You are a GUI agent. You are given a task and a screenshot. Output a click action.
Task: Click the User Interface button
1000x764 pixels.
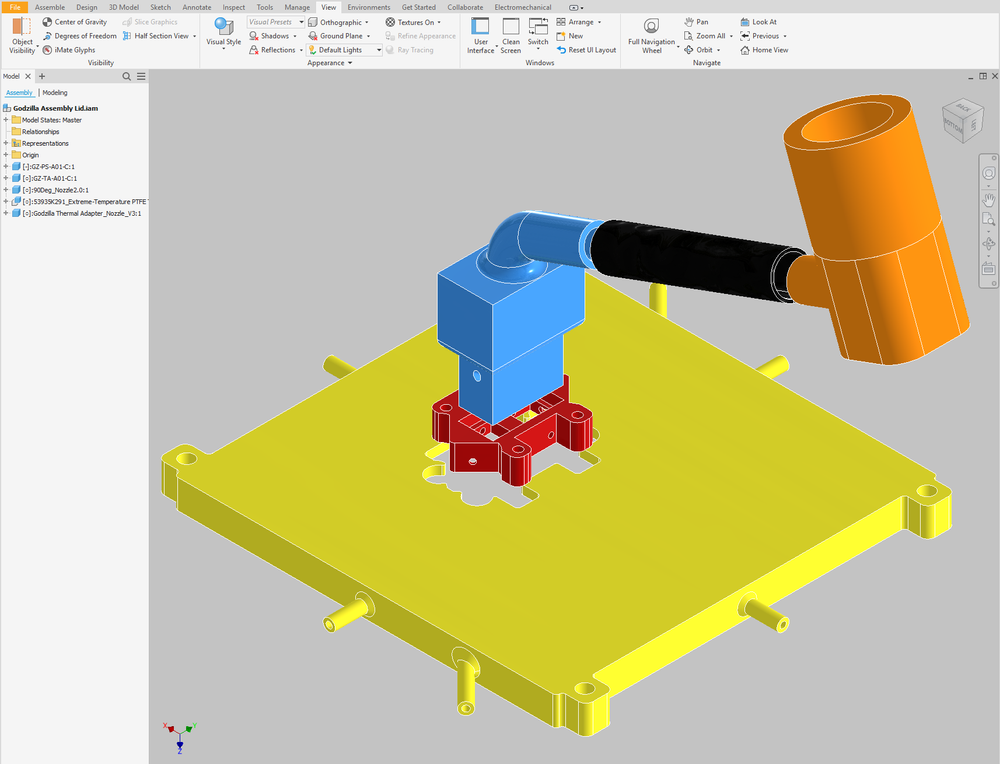480,36
